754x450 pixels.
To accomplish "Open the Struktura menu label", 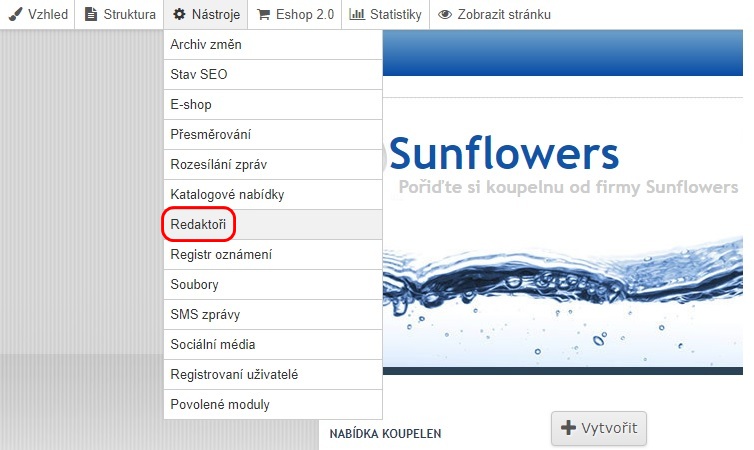I will [x=129, y=14].
